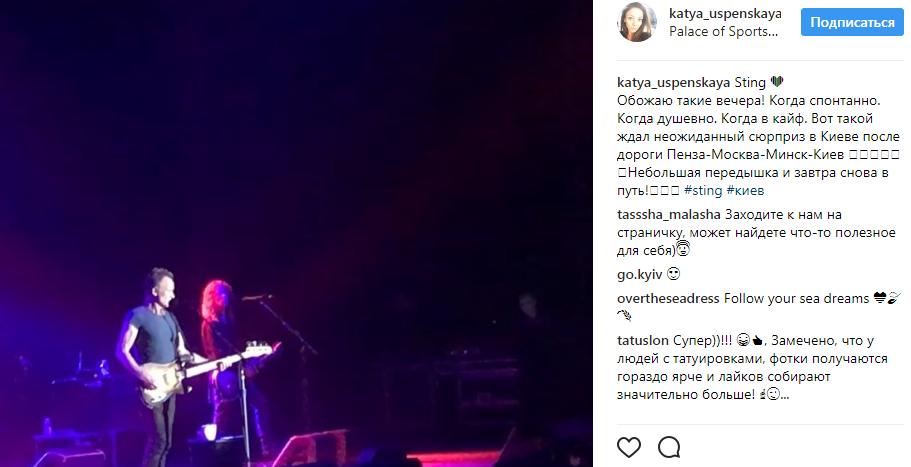Click the Подписаться follow button
Screen dimensions: 911x467
click(852, 23)
